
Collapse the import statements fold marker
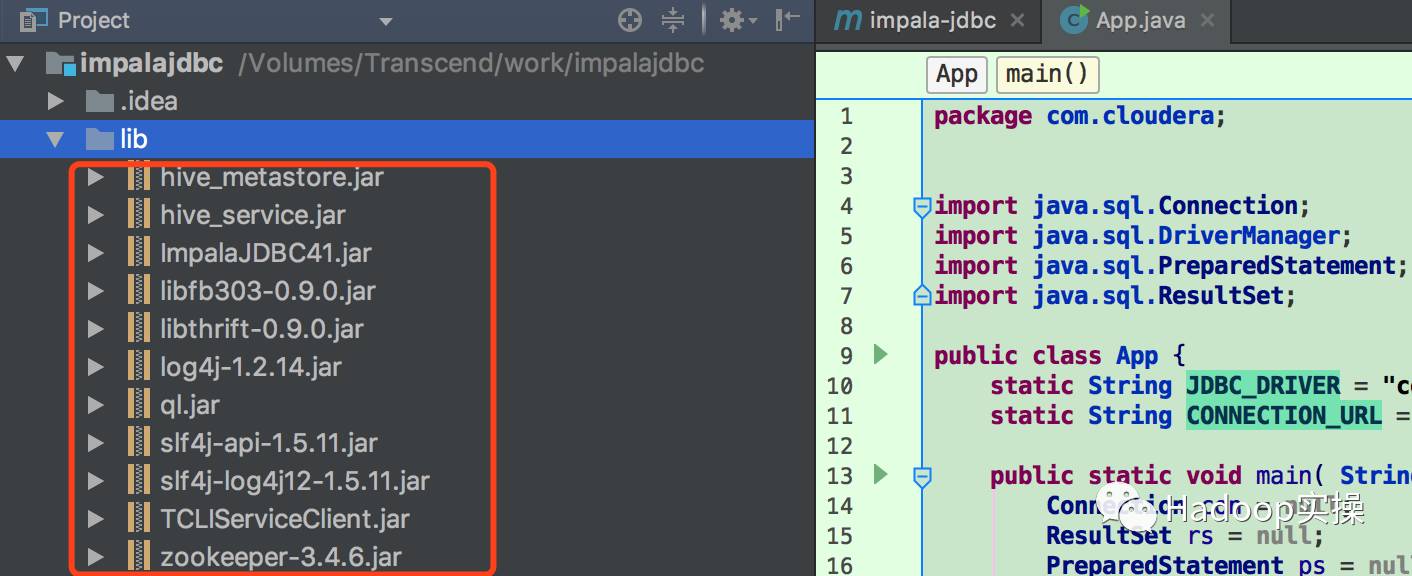(922, 207)
